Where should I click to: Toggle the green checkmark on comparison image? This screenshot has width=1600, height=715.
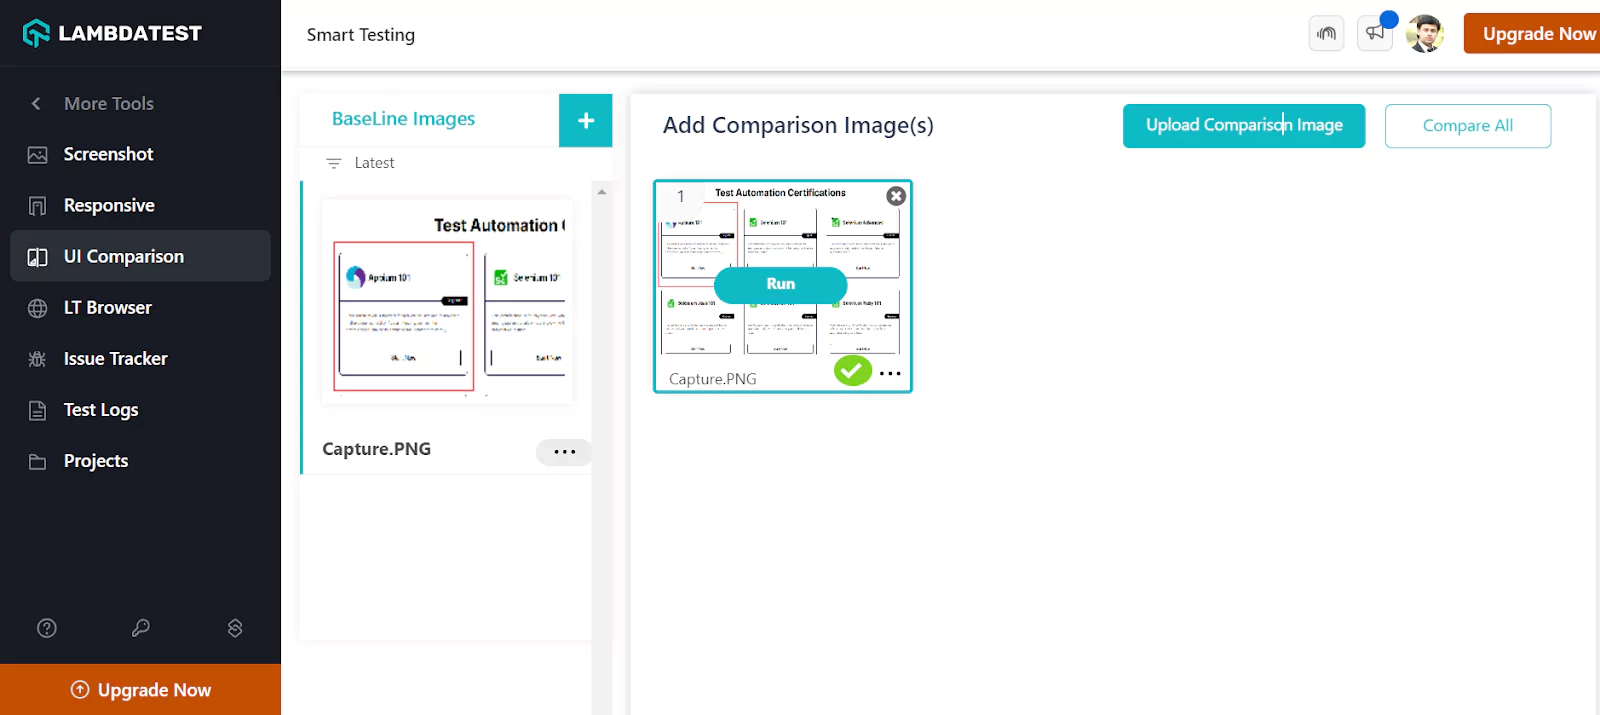pyautogui.click(x=853, y=371)
